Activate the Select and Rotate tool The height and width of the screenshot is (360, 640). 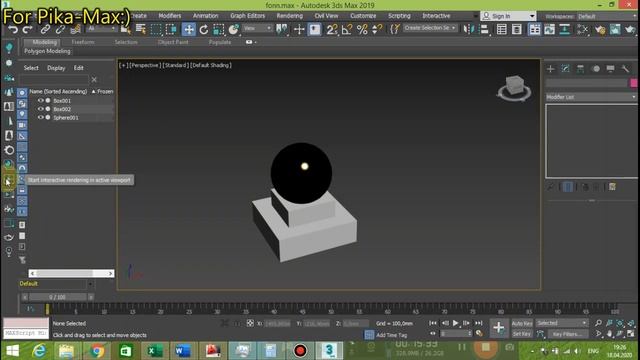click(204, 29)
